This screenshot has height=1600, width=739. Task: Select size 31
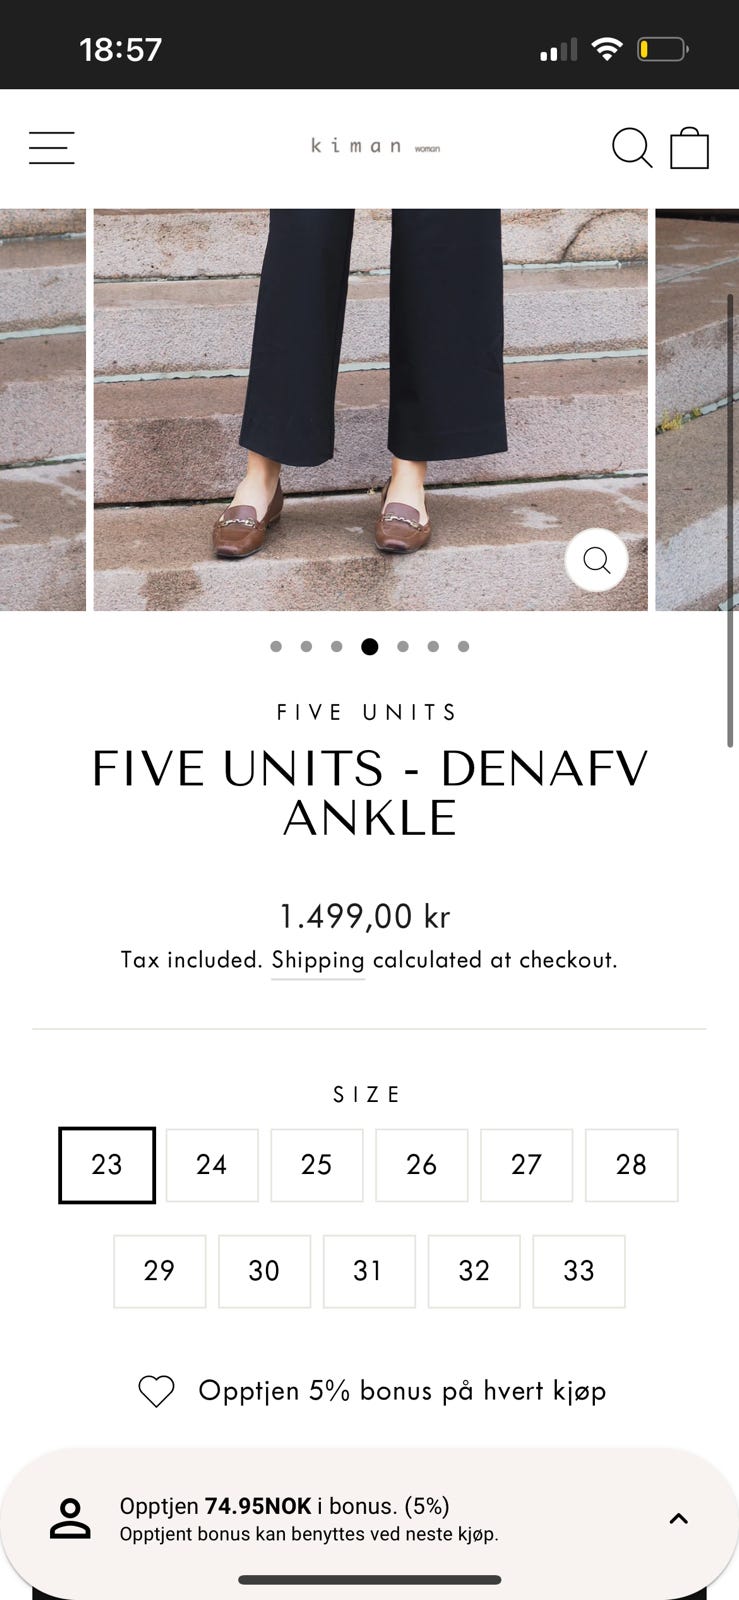(x=369, y=1271)
